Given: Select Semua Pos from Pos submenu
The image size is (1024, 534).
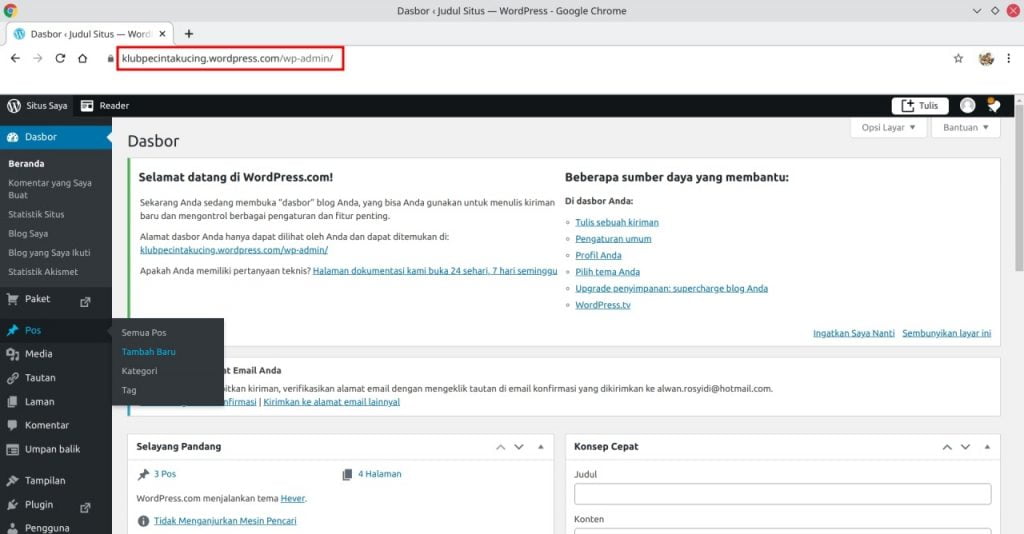Looking at the screenshot, I should (x=144, y=333).
